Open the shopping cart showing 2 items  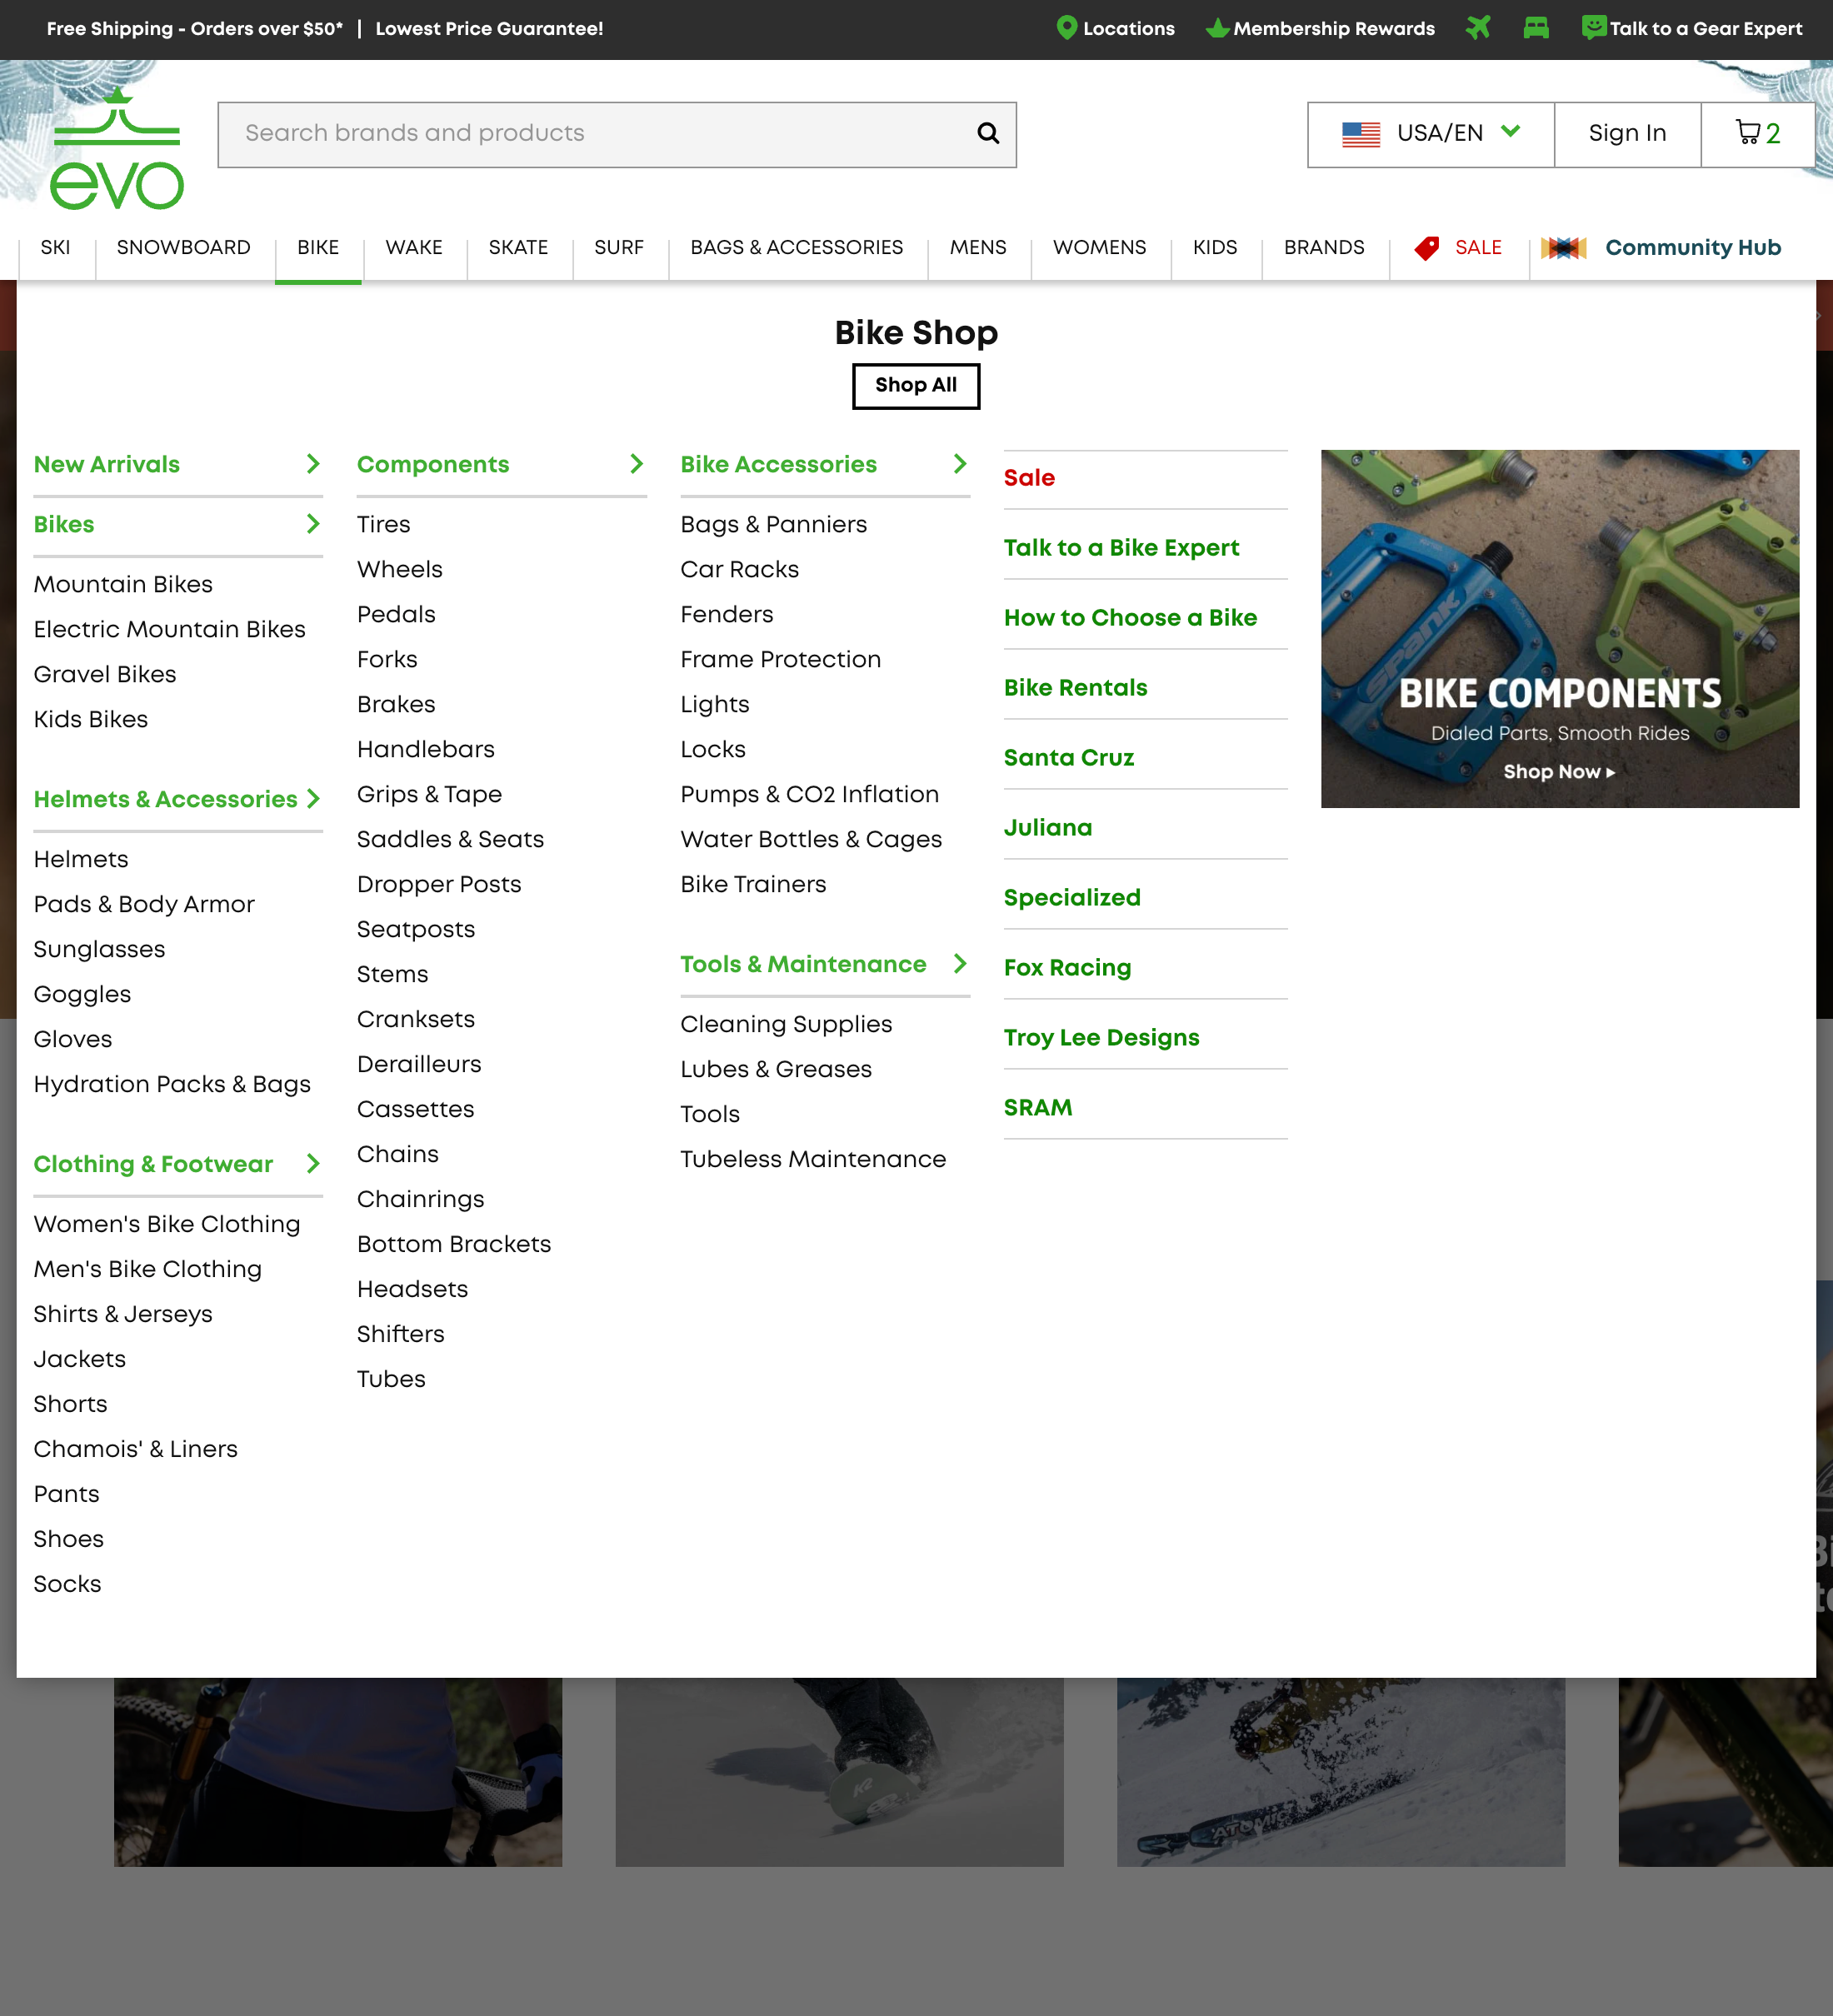click(x=1757, y=133)
